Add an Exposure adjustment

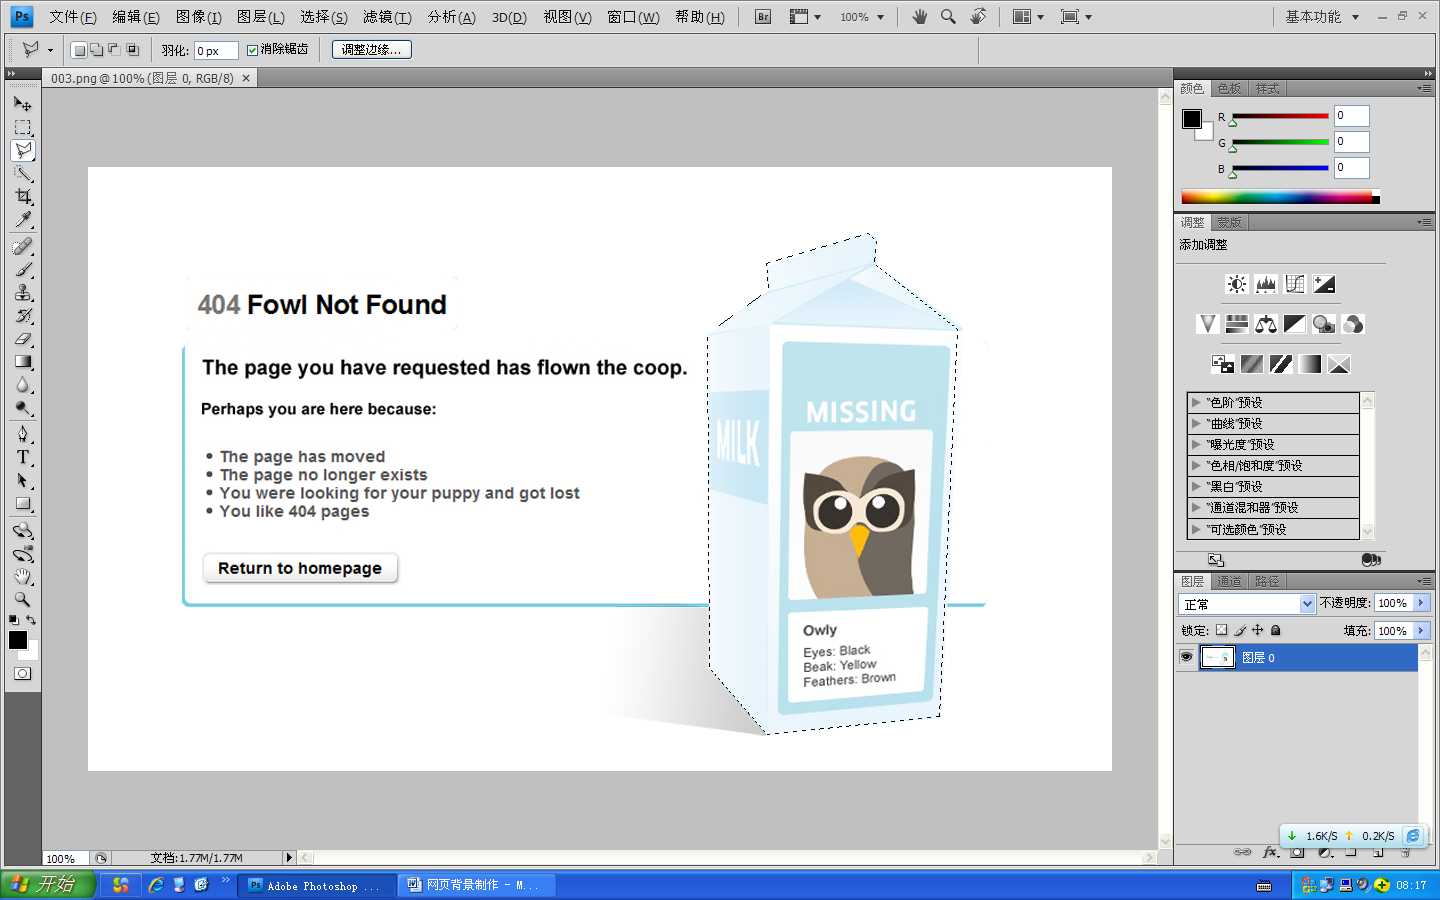pyautogui.click(x=1324, y=284)
